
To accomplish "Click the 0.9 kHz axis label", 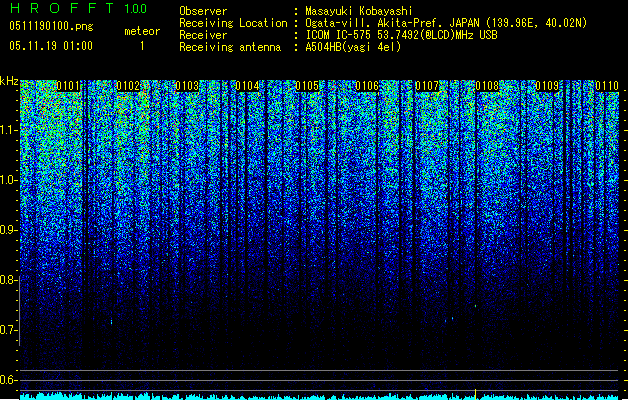I will click(8, 230).
